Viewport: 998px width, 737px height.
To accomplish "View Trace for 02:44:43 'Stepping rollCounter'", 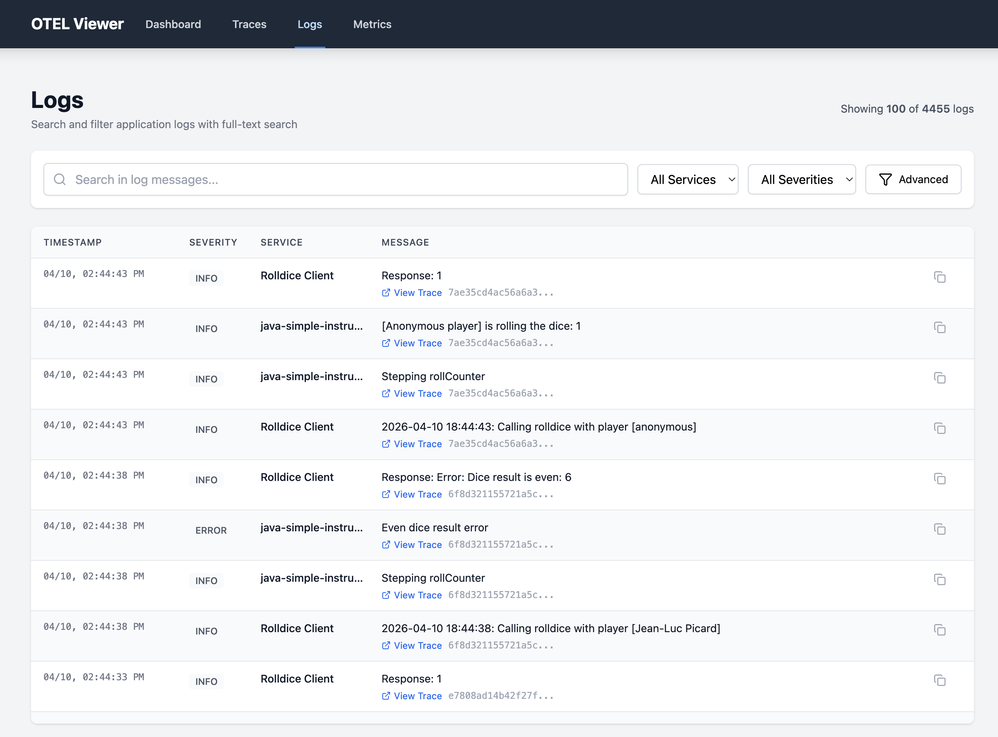I will pyautogui.click(x=412, y=393).
